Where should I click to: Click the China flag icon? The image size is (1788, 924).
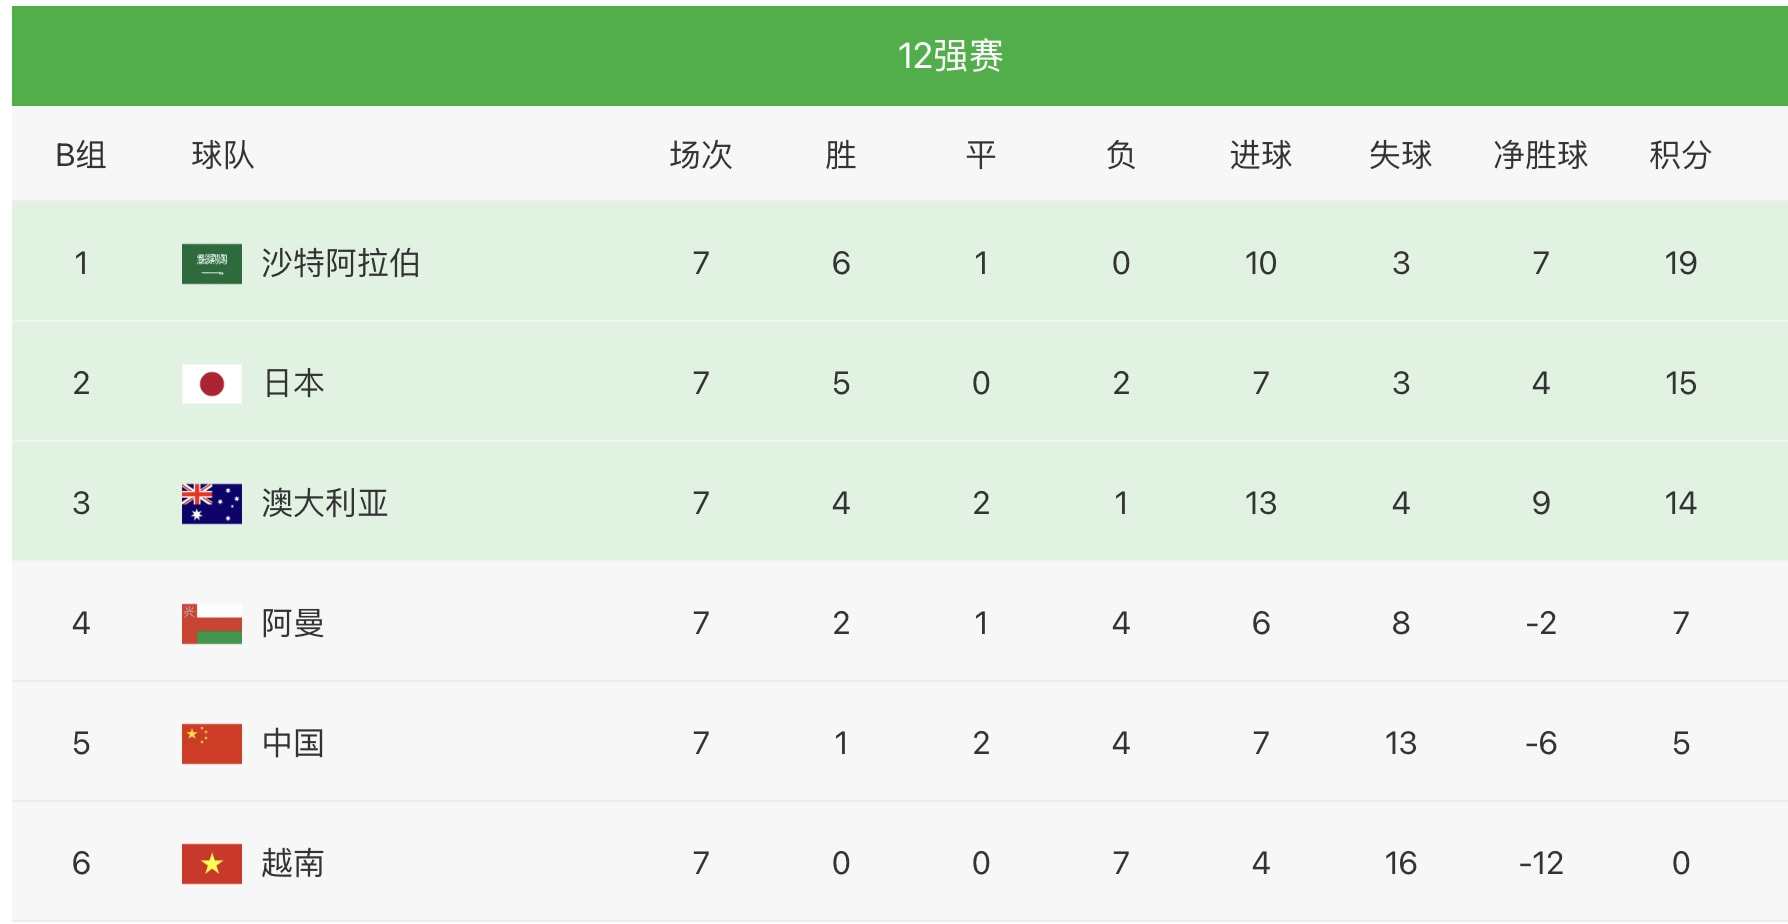(x=212, y=744)
